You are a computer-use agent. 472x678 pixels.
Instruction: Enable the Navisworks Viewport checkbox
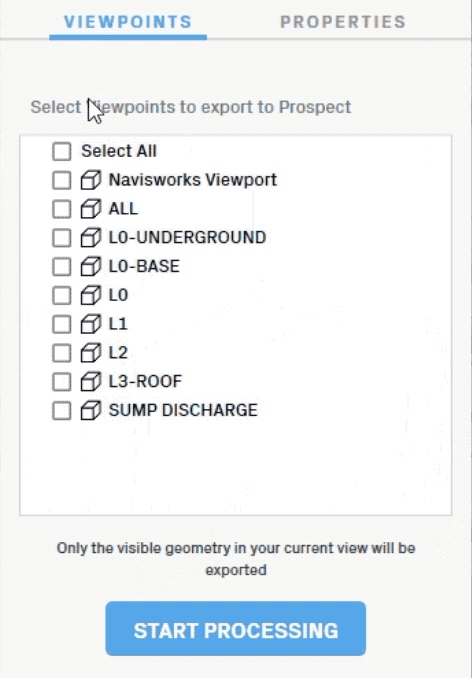(62, 180)
